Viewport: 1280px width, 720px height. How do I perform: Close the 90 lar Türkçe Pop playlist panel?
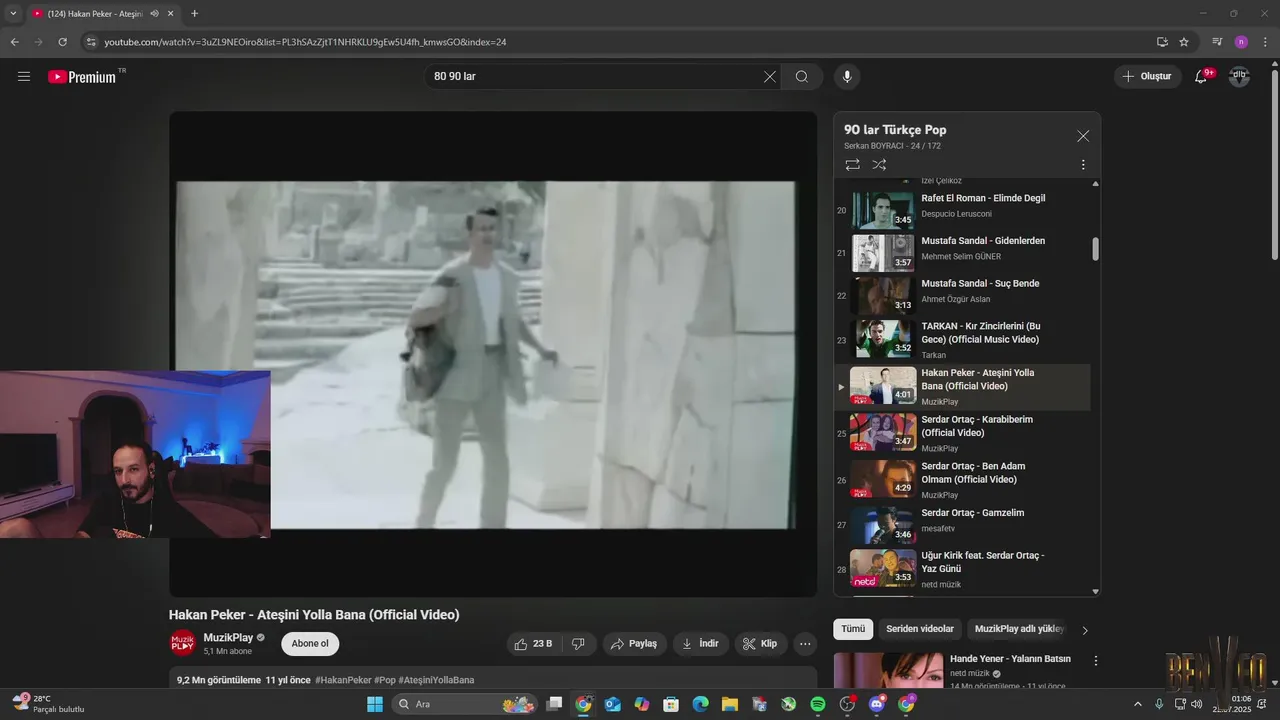[1083, 136]
